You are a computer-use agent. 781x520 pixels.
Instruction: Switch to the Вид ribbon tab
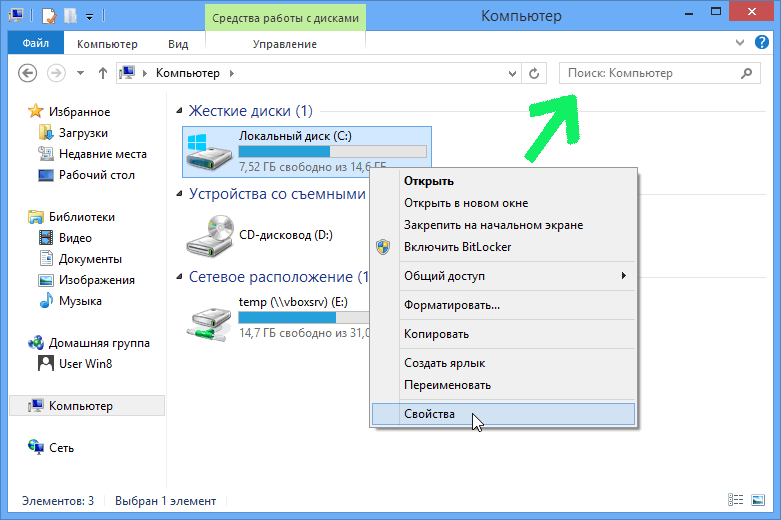pyautogui.click(x=178, y=44)
